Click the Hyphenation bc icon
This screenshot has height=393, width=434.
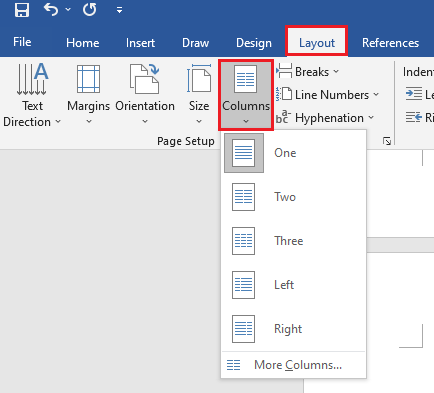tap(284, 117)
